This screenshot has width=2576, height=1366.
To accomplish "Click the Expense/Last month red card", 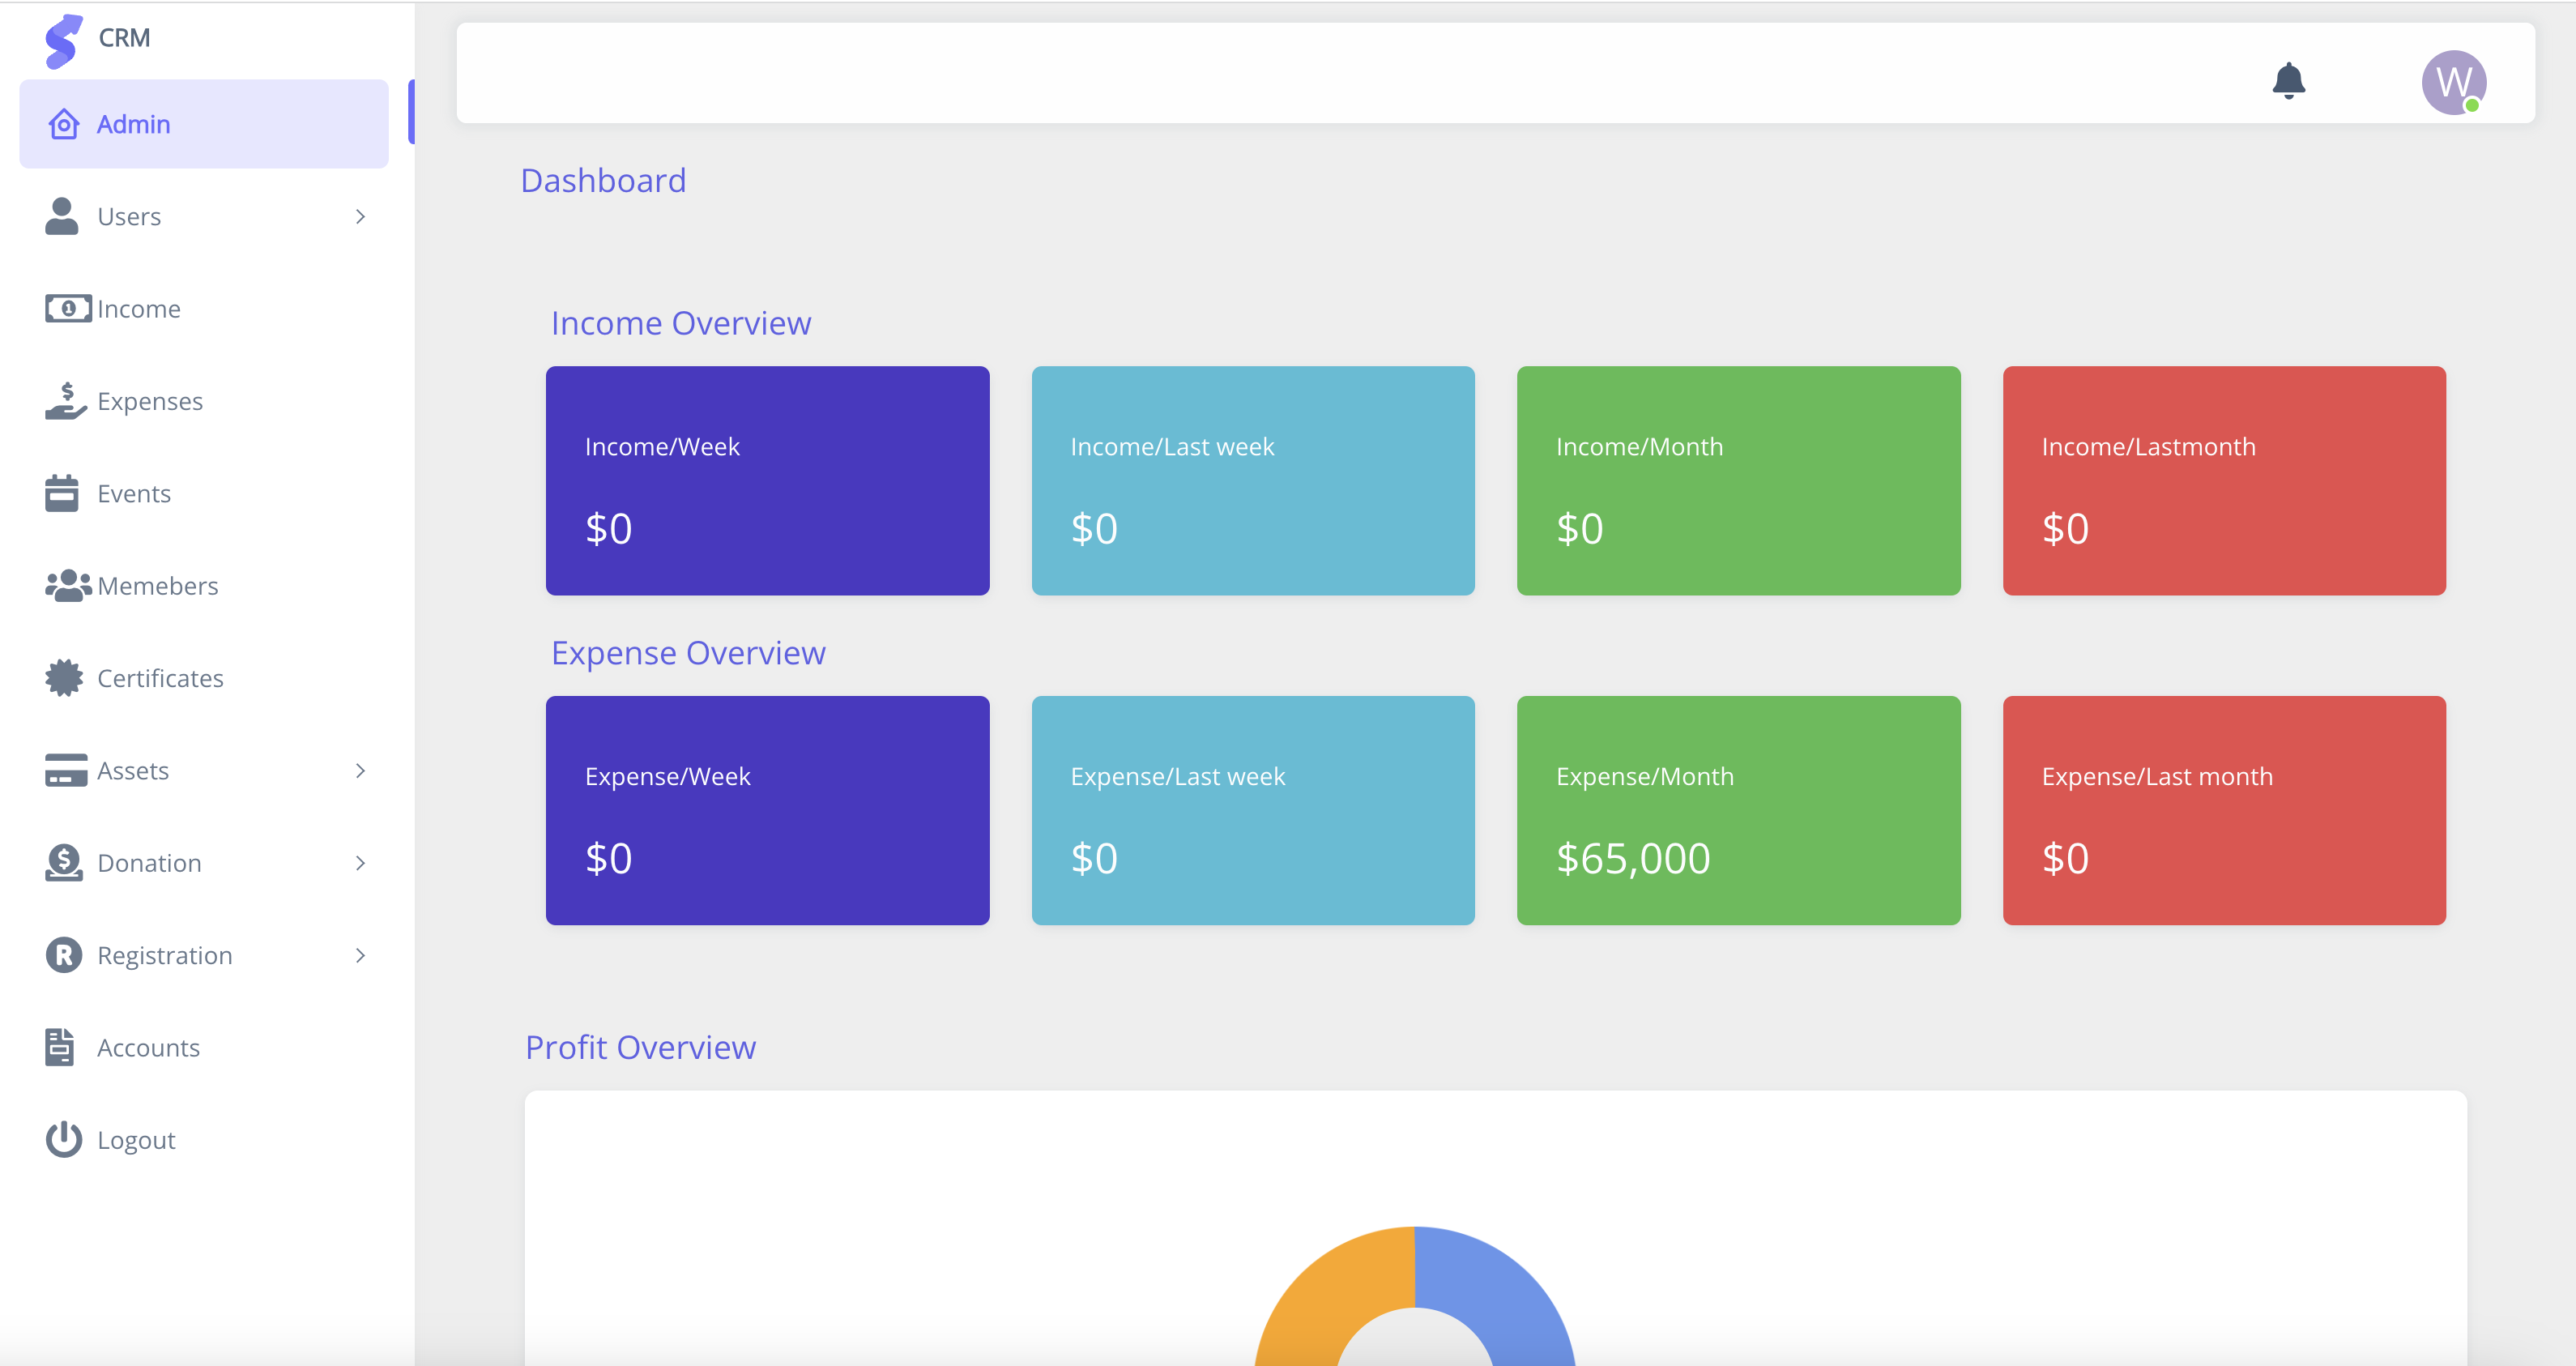I will 2224,810.
